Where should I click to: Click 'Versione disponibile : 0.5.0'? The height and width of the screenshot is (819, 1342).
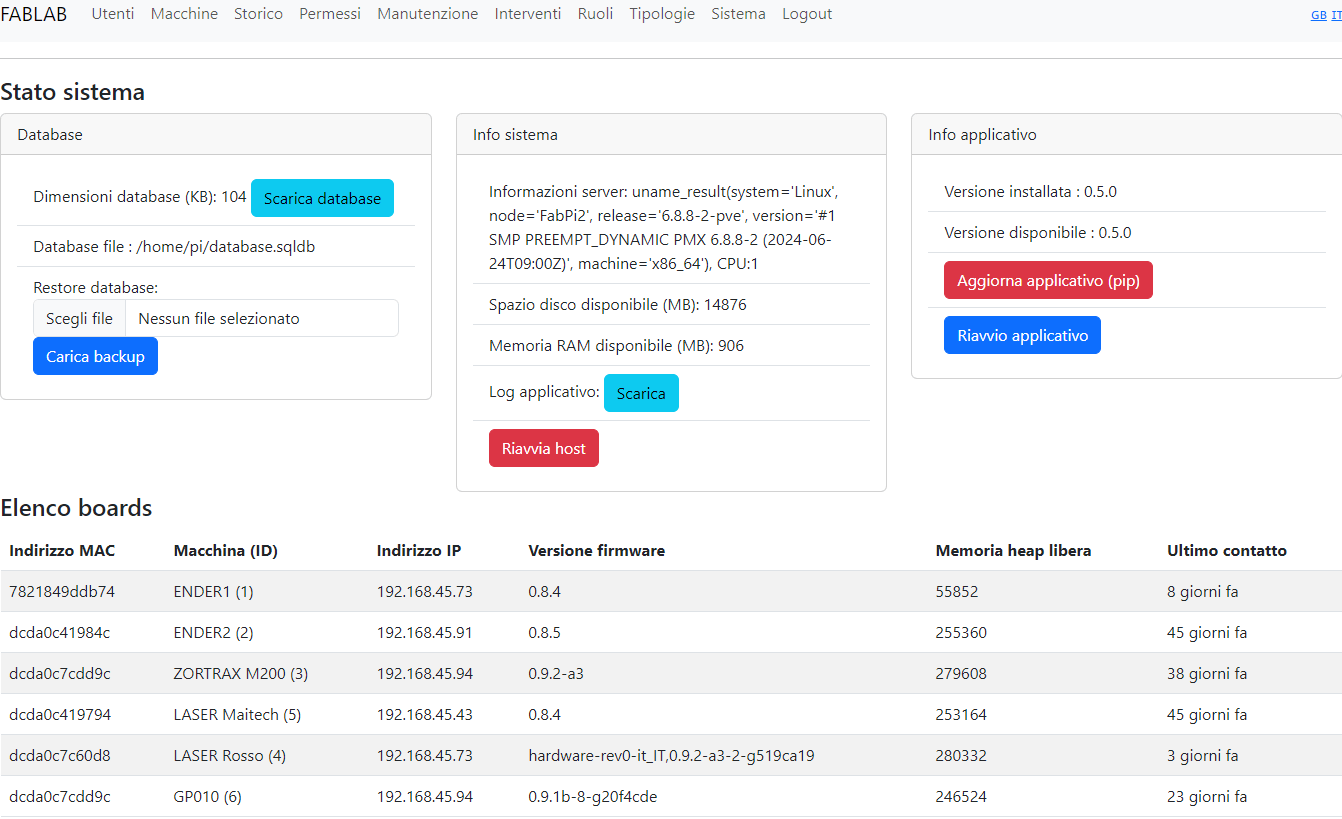pyautogui.click(x=1037, y=232)
